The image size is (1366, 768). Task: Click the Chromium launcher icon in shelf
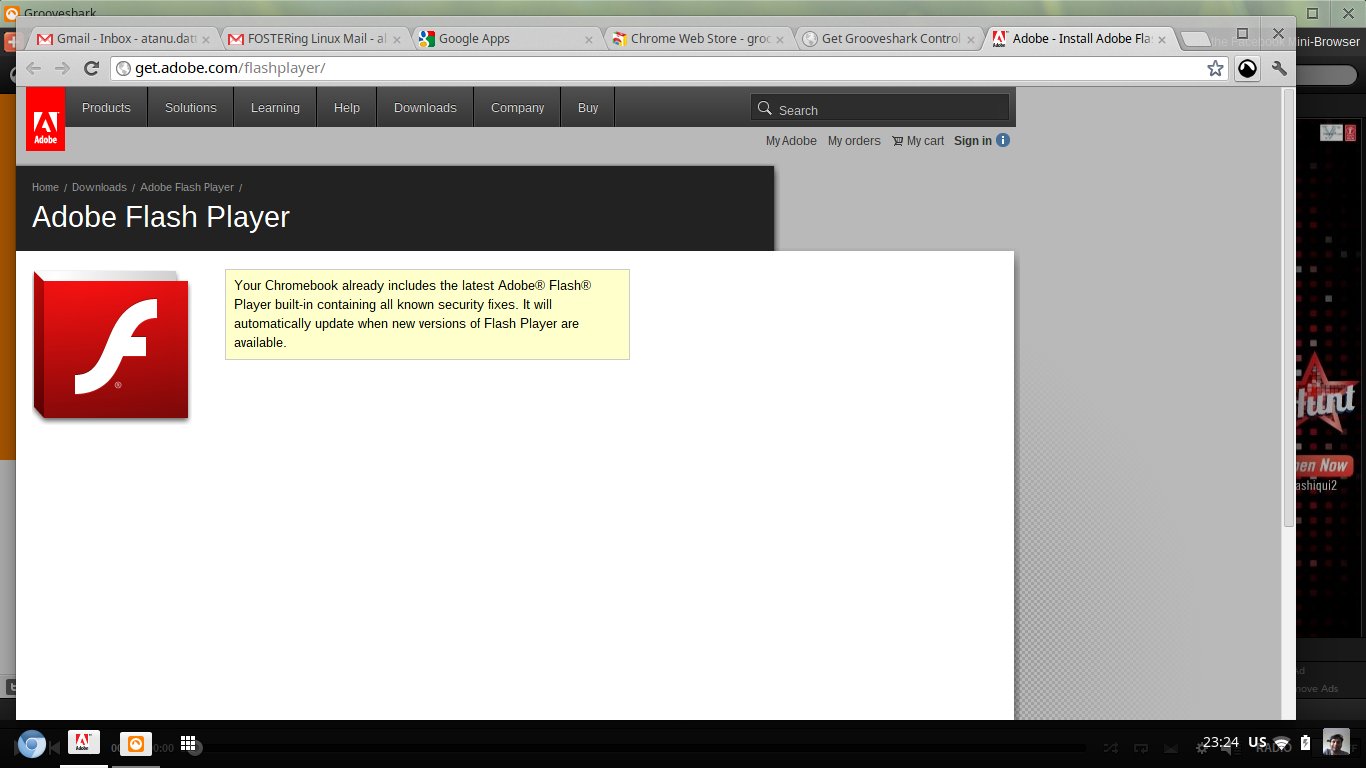pyautogui.click(x=32, y=745)
